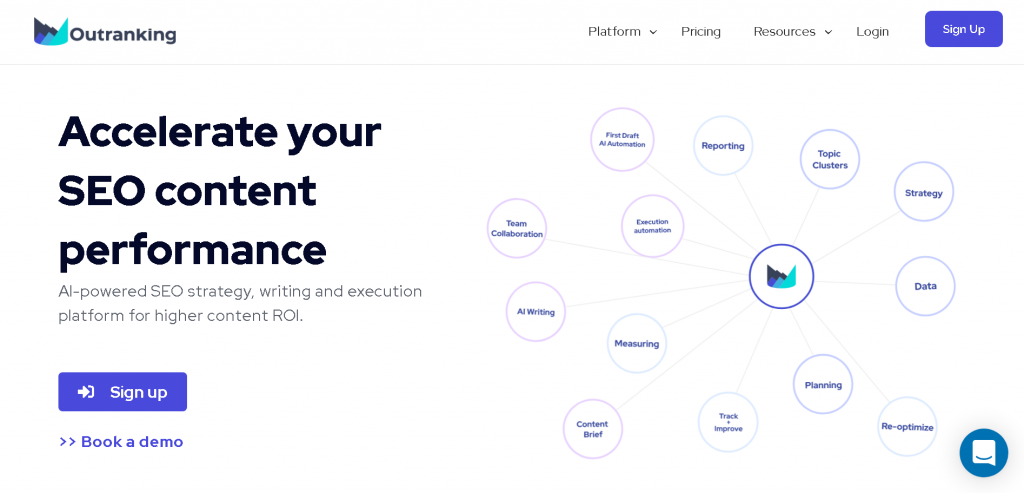Select the Data feature bubble

(925, 286)
